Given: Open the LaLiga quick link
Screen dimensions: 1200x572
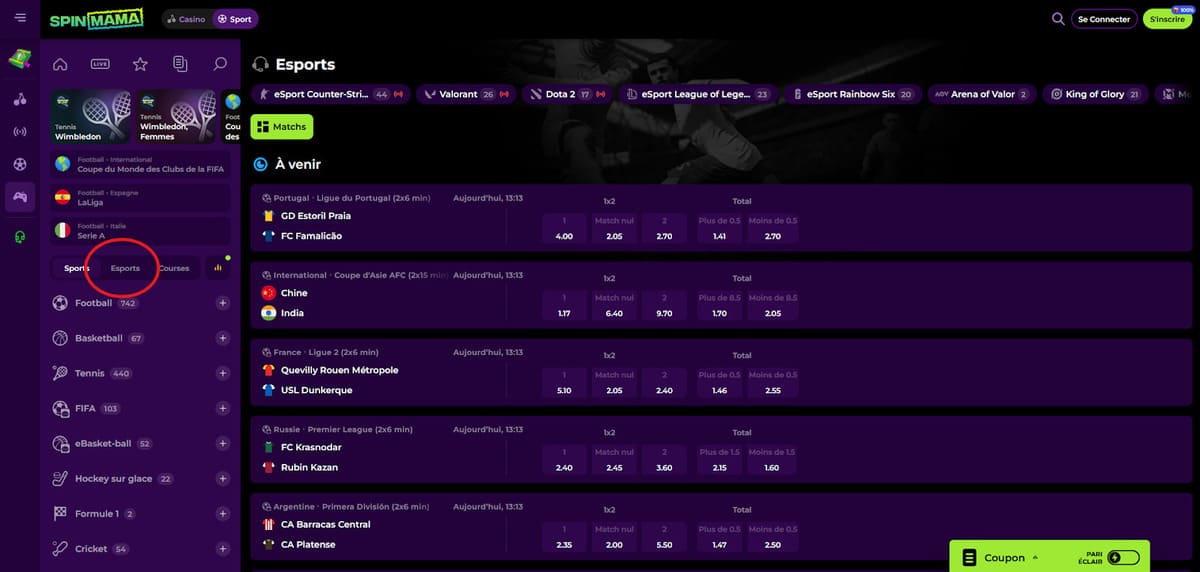Looking at the screenshot, I should 140,197.
